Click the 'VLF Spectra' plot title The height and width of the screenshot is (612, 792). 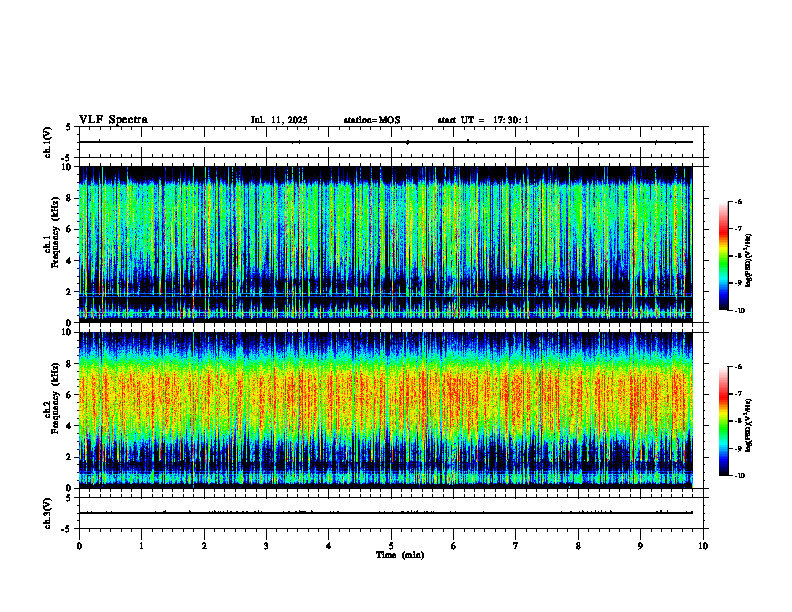point(113,120)
